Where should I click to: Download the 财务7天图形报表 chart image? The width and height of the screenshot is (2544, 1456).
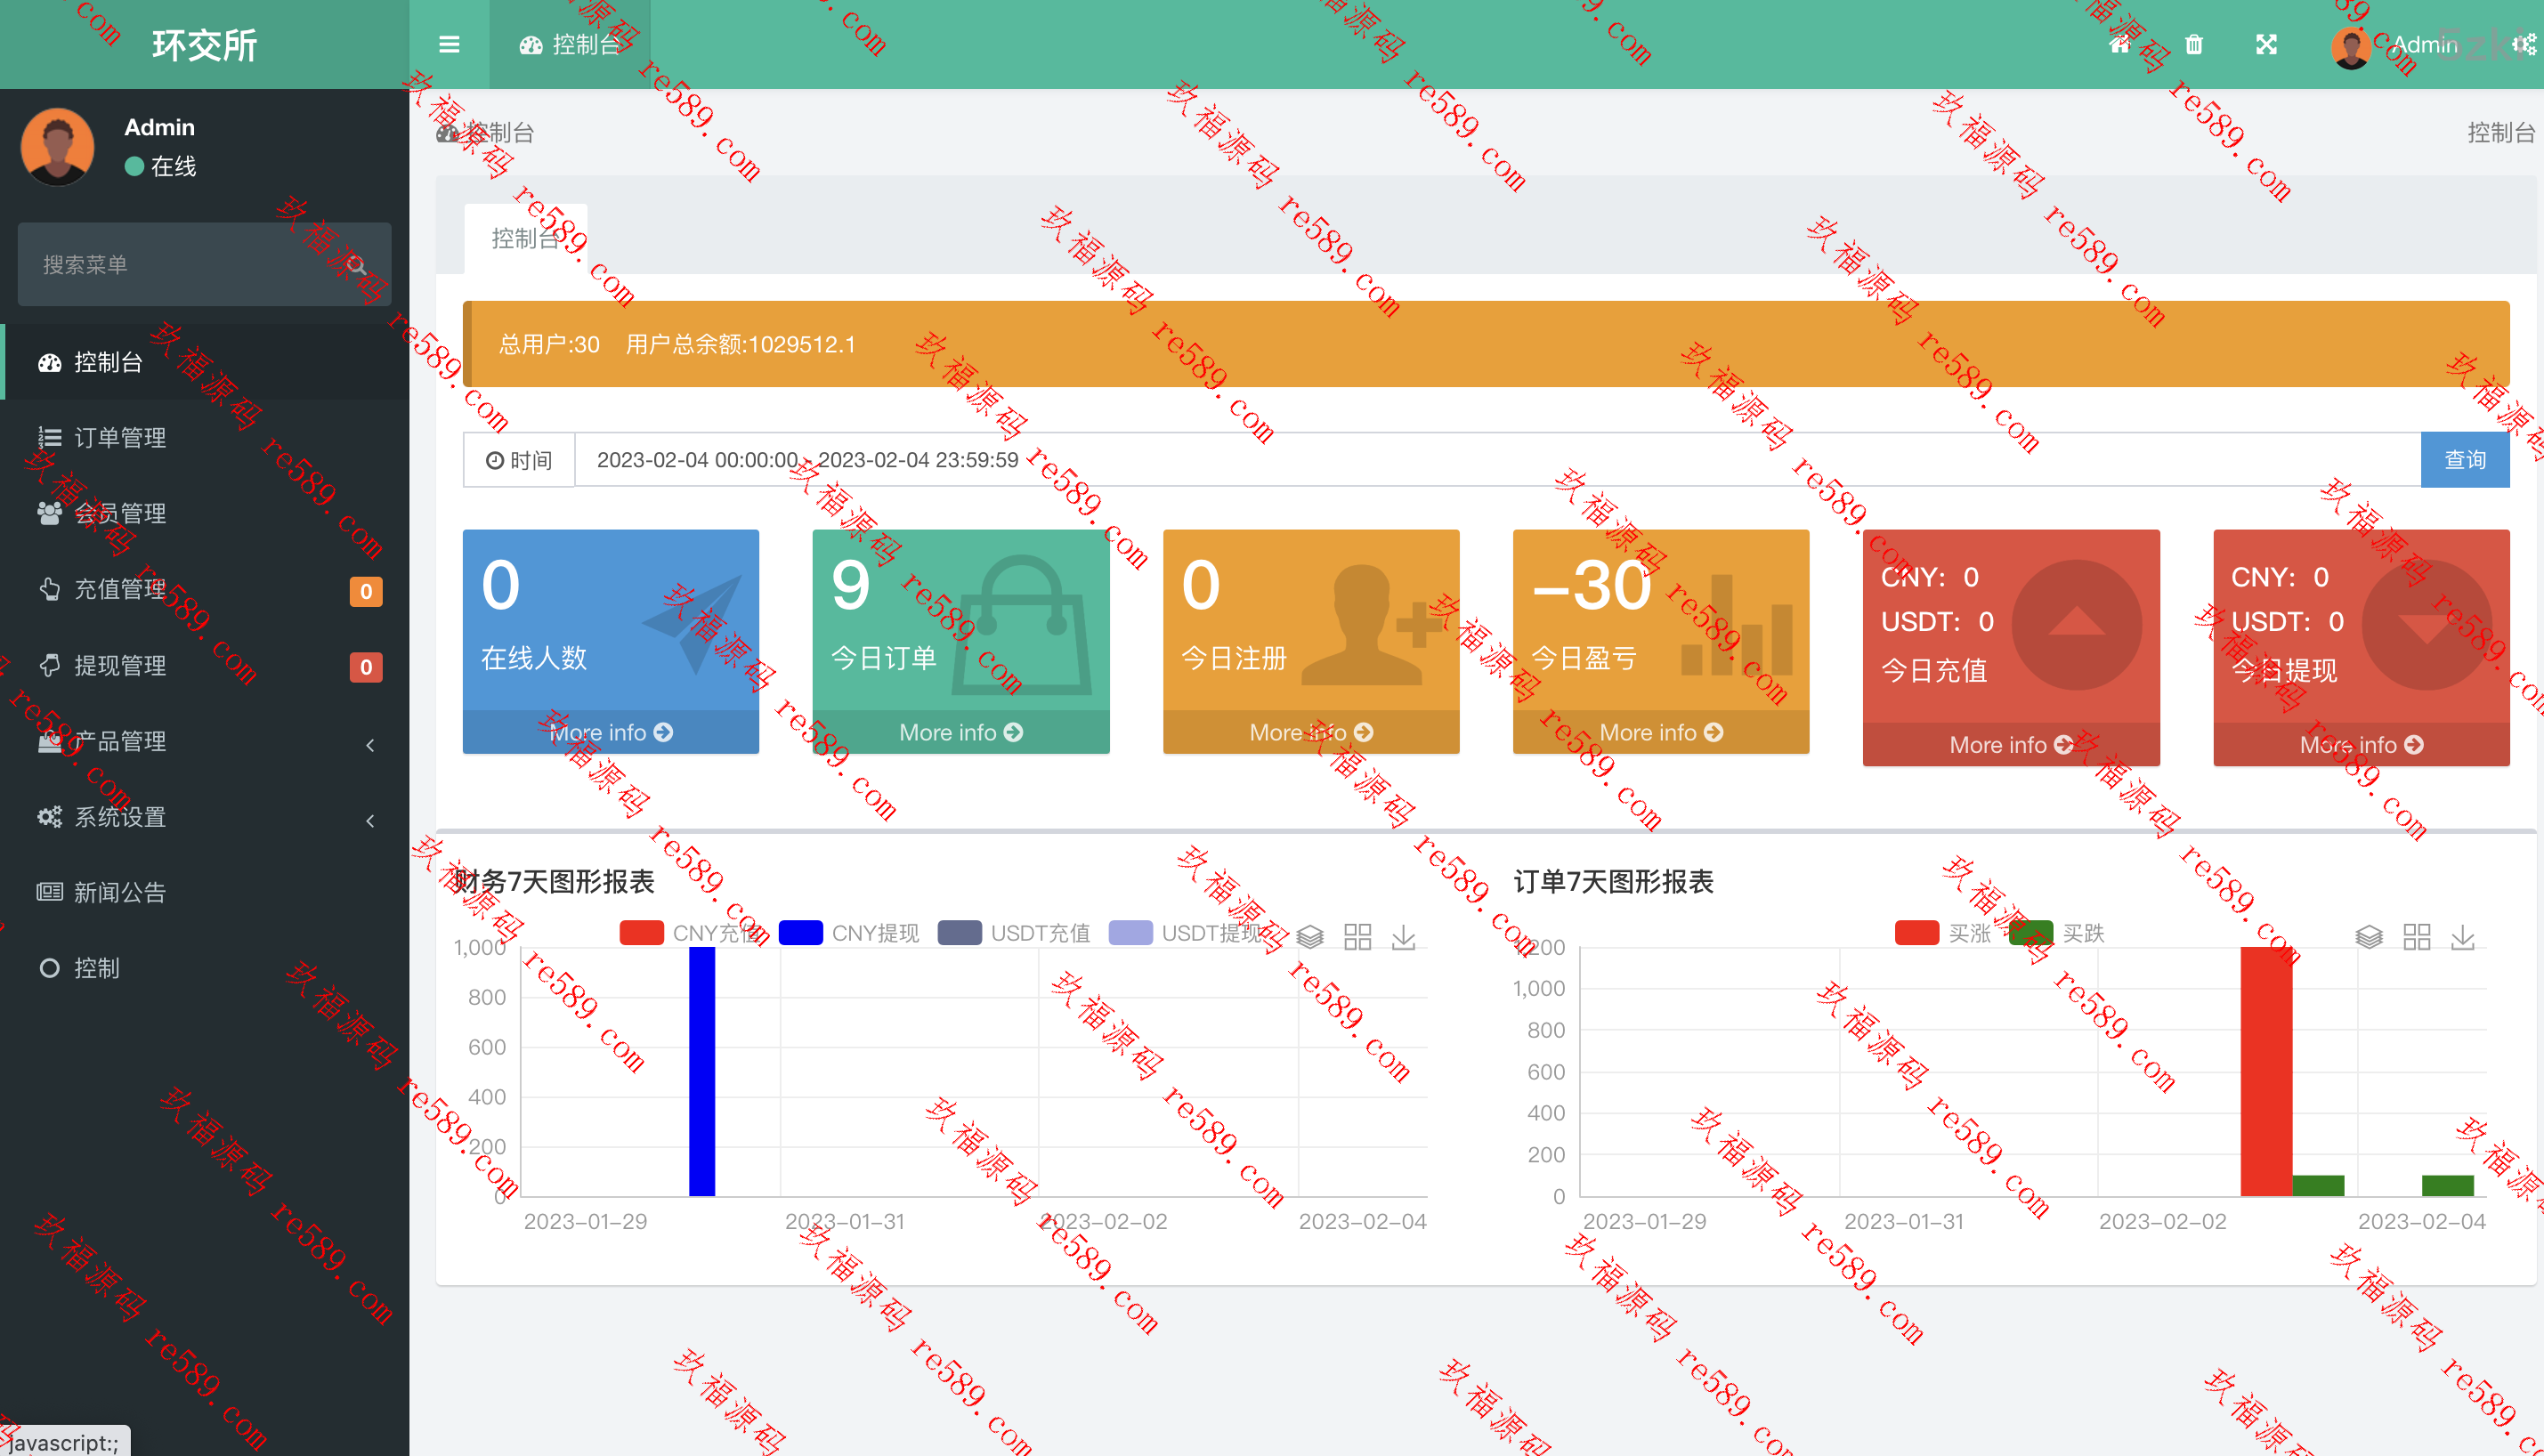(x=1404, y=937)
